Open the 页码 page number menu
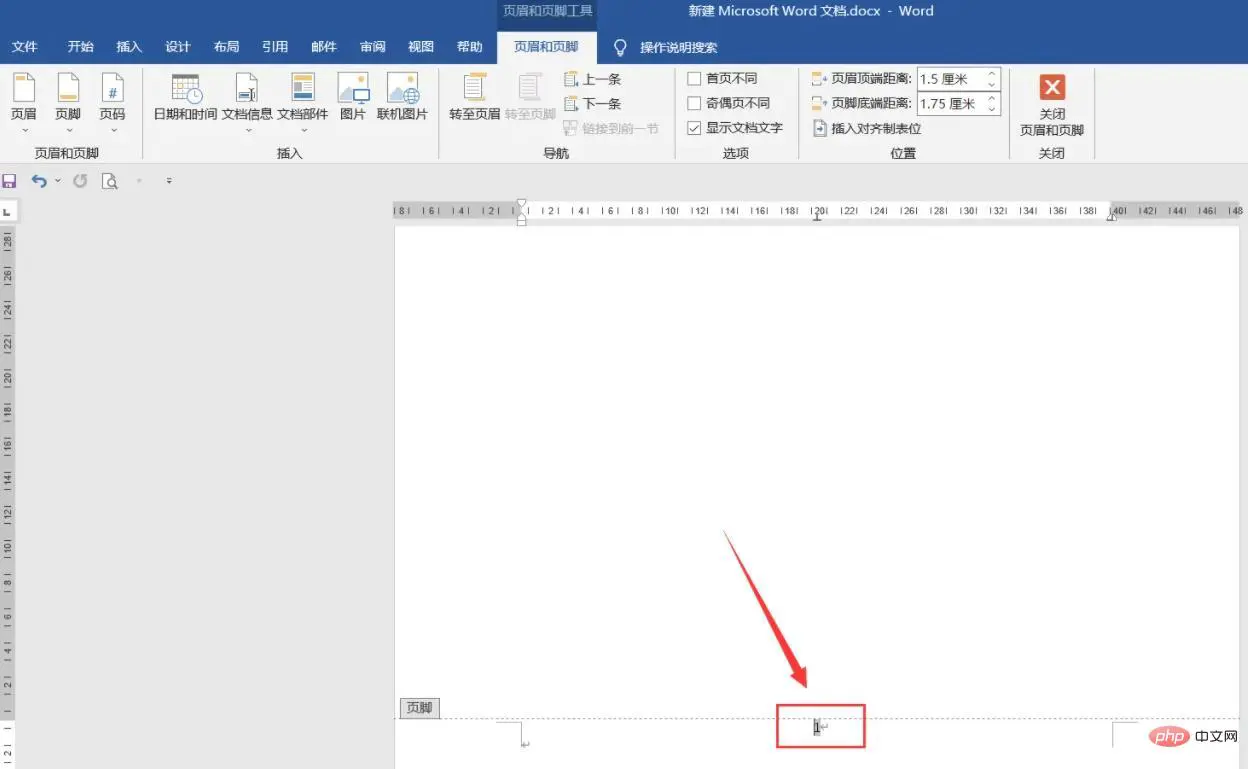Screen dimensions: 1248x769 (x=112, y=103)
